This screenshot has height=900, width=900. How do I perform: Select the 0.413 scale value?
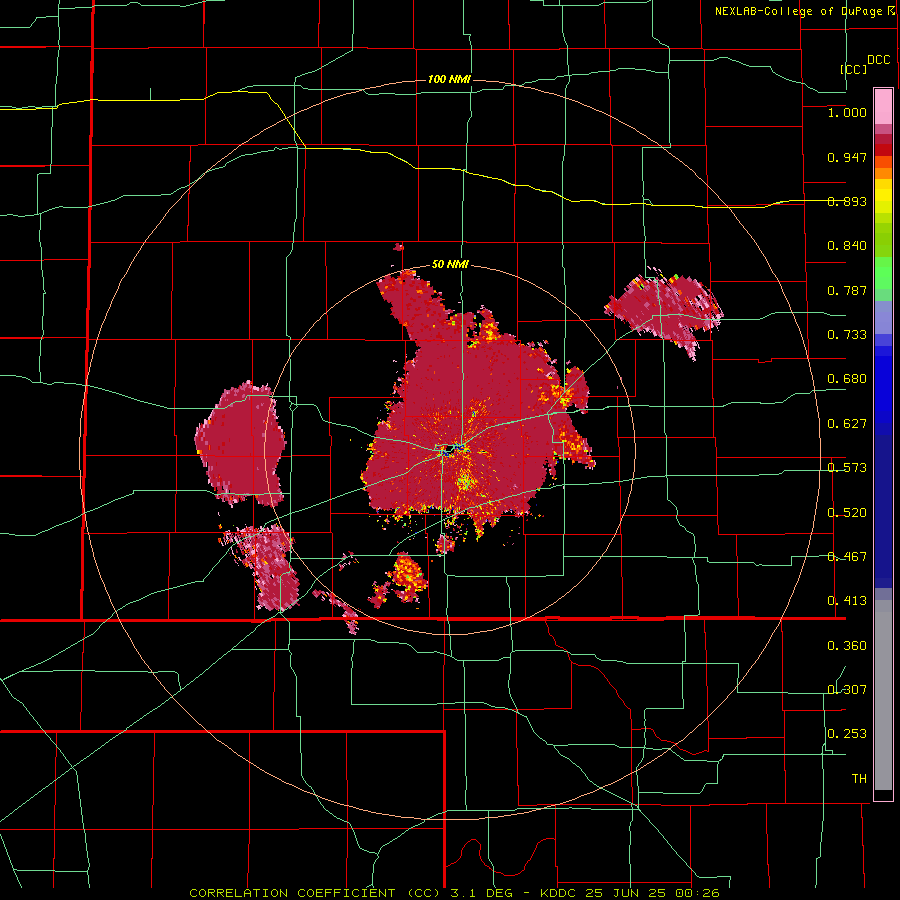847,601
